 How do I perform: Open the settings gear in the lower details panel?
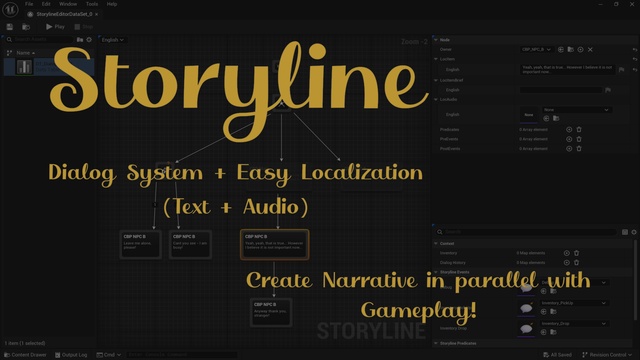pyautogui.click(x=634, y=232)
